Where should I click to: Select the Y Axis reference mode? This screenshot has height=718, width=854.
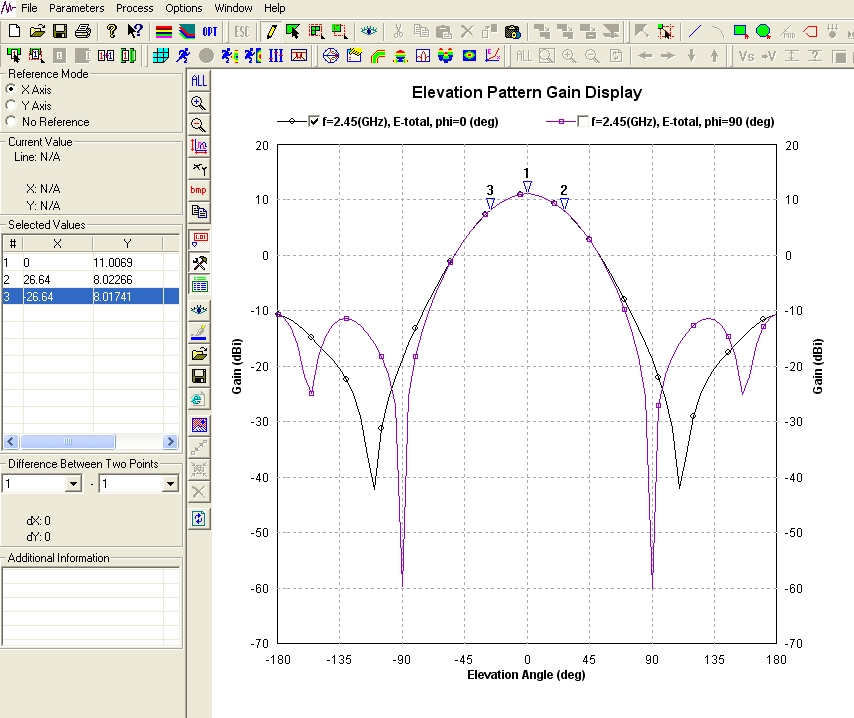coord(11,106)
